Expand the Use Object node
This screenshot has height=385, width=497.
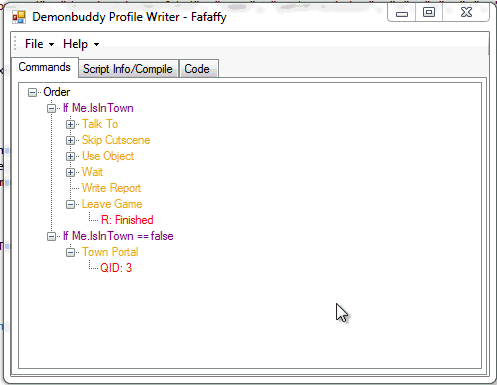pyautogui.click(x=70, y=156)
